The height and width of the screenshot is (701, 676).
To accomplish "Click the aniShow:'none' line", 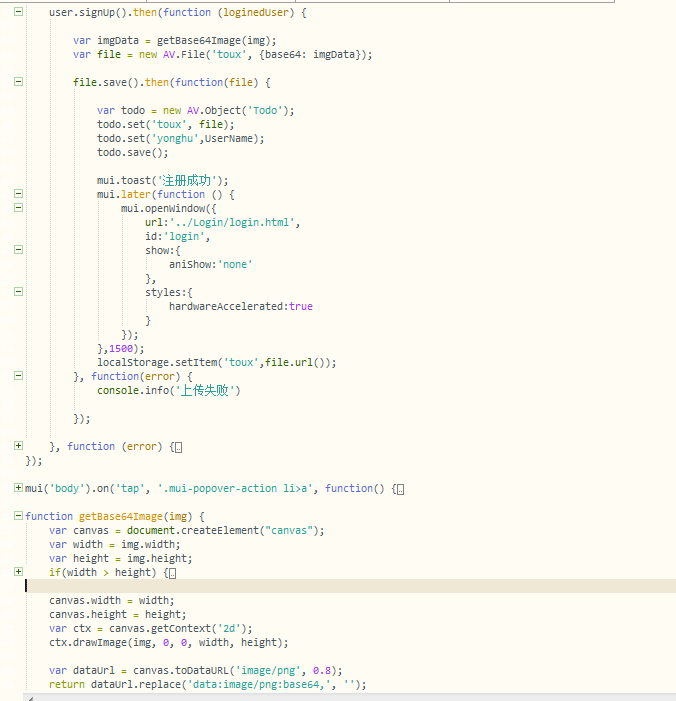I will (211, 265).
